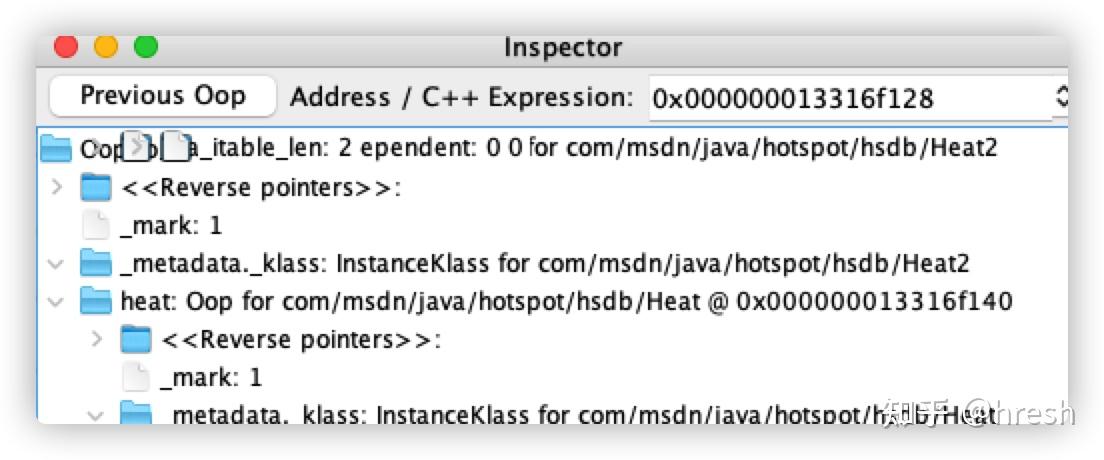Collapse the bottom InstanceKlass node
1104x460 pixels.
point(97,413)
